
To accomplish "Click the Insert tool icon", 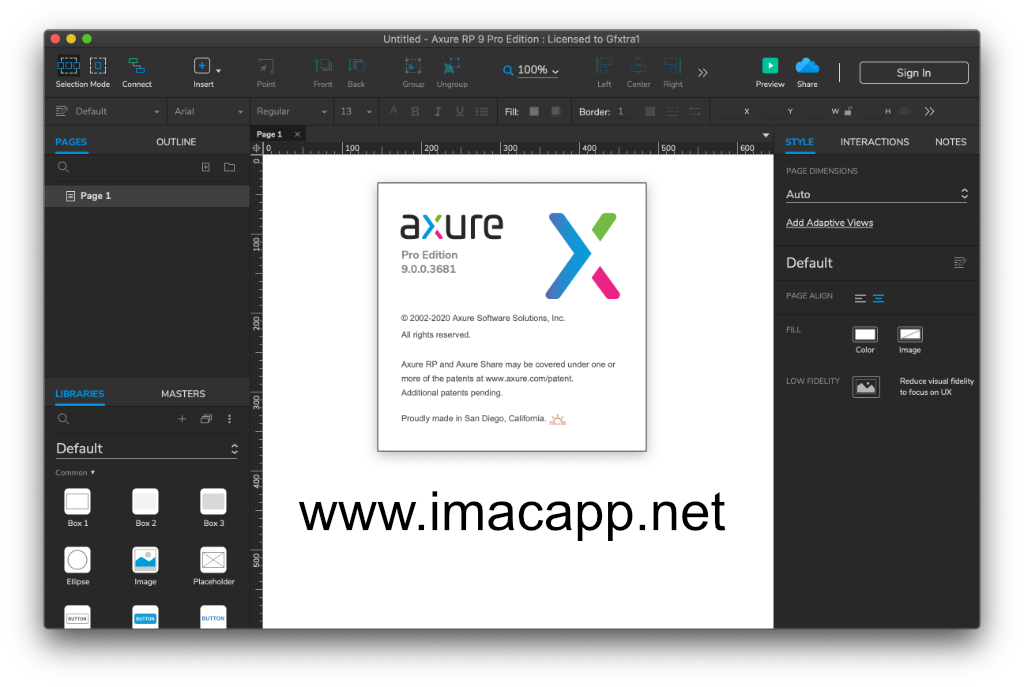I will [x=202, y=65].
